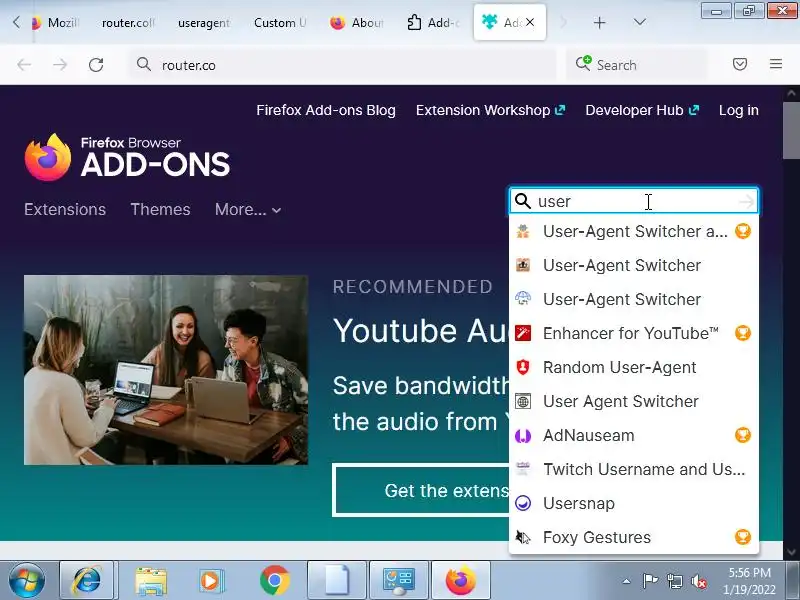The width and height of the screenshot is (800, 600).
Task: Click the Firefox taskbar button
Action: pos(461,581)
